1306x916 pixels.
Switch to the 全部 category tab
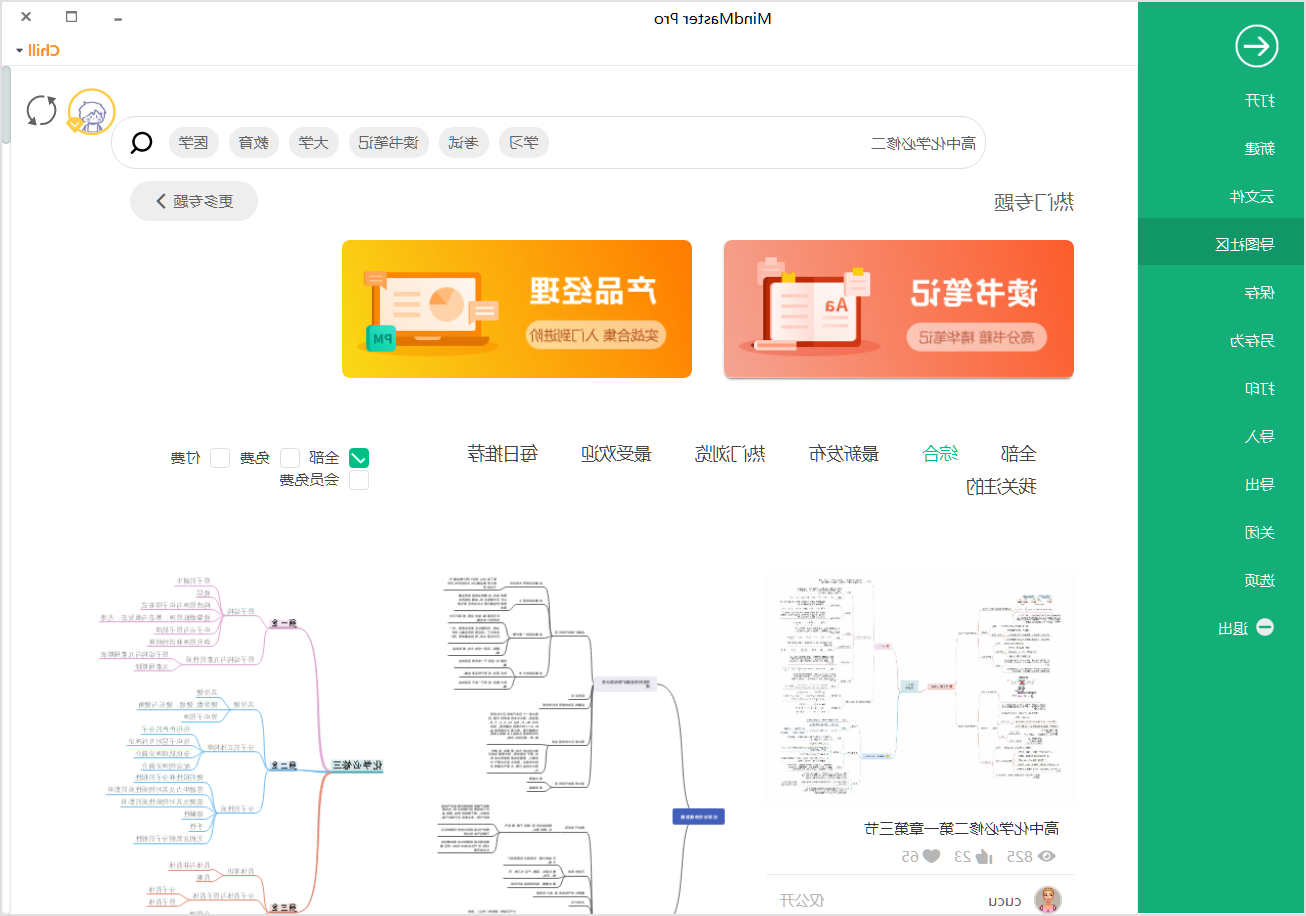click(1018, 453)
